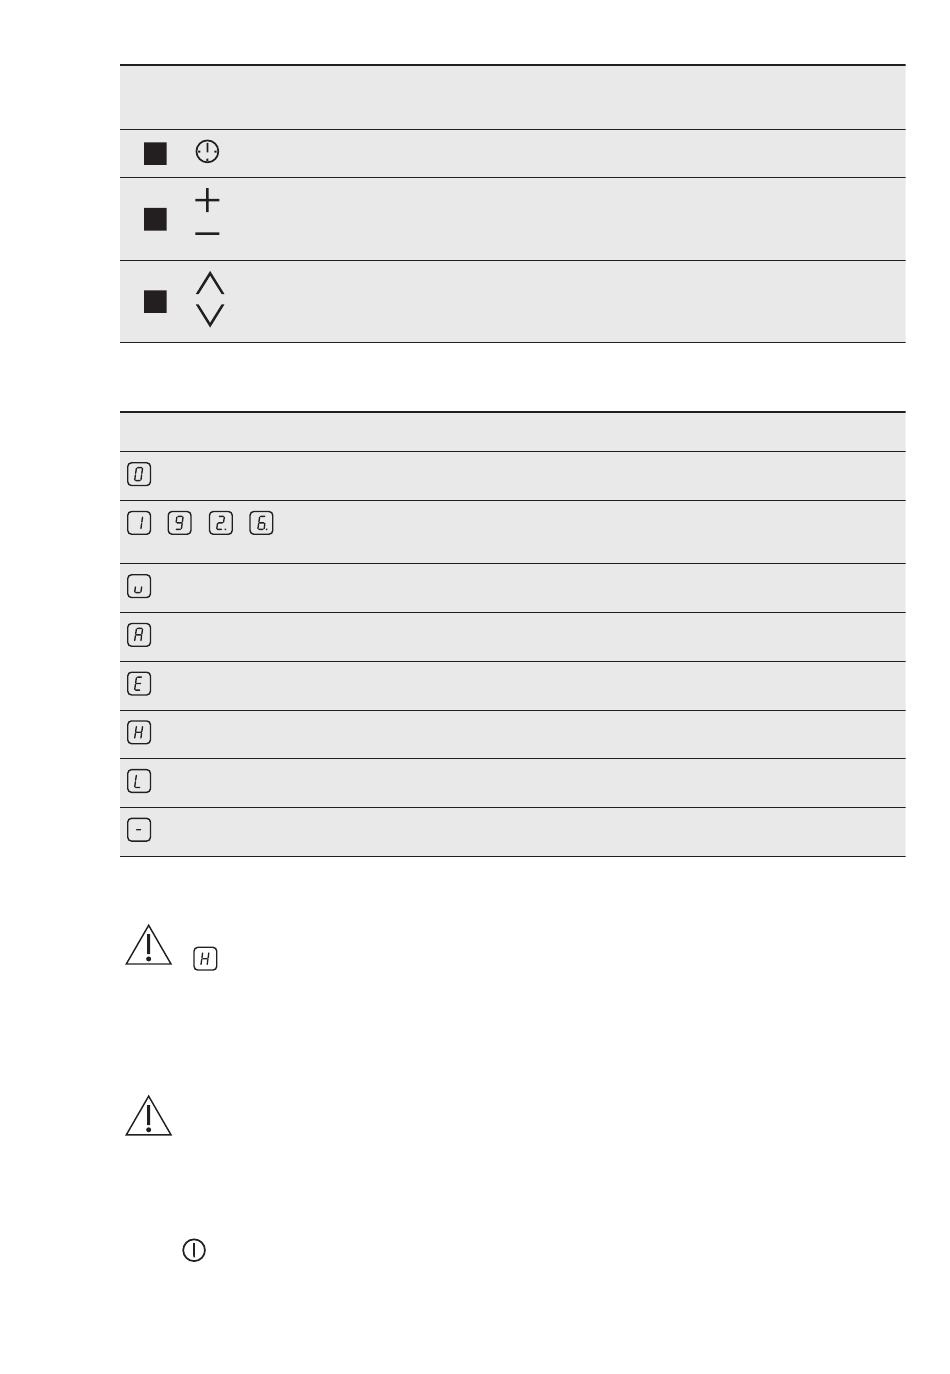The image size is (950, 1374).
Task: Select the downward chevron arrow
Action: coord(210,315)
